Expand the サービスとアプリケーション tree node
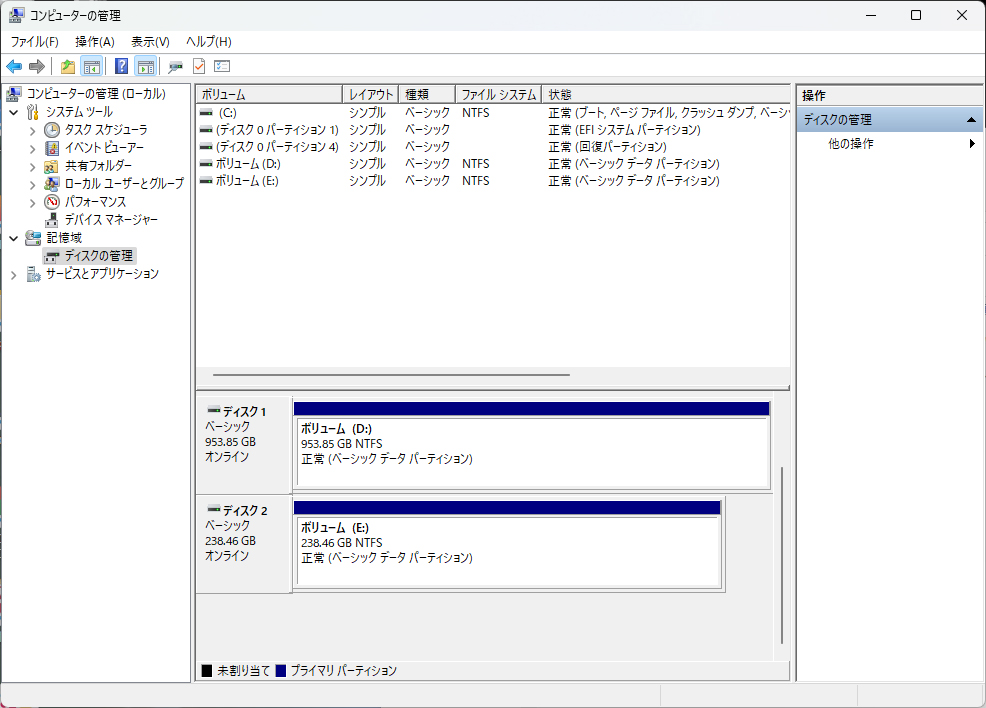 pos(14,273)
